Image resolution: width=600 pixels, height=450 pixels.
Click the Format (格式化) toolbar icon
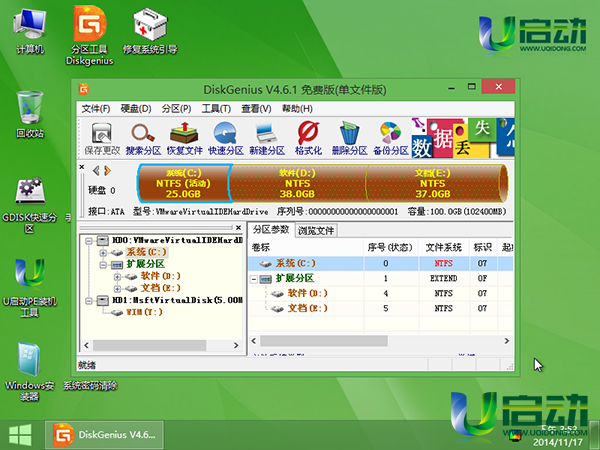pos(308,138)
